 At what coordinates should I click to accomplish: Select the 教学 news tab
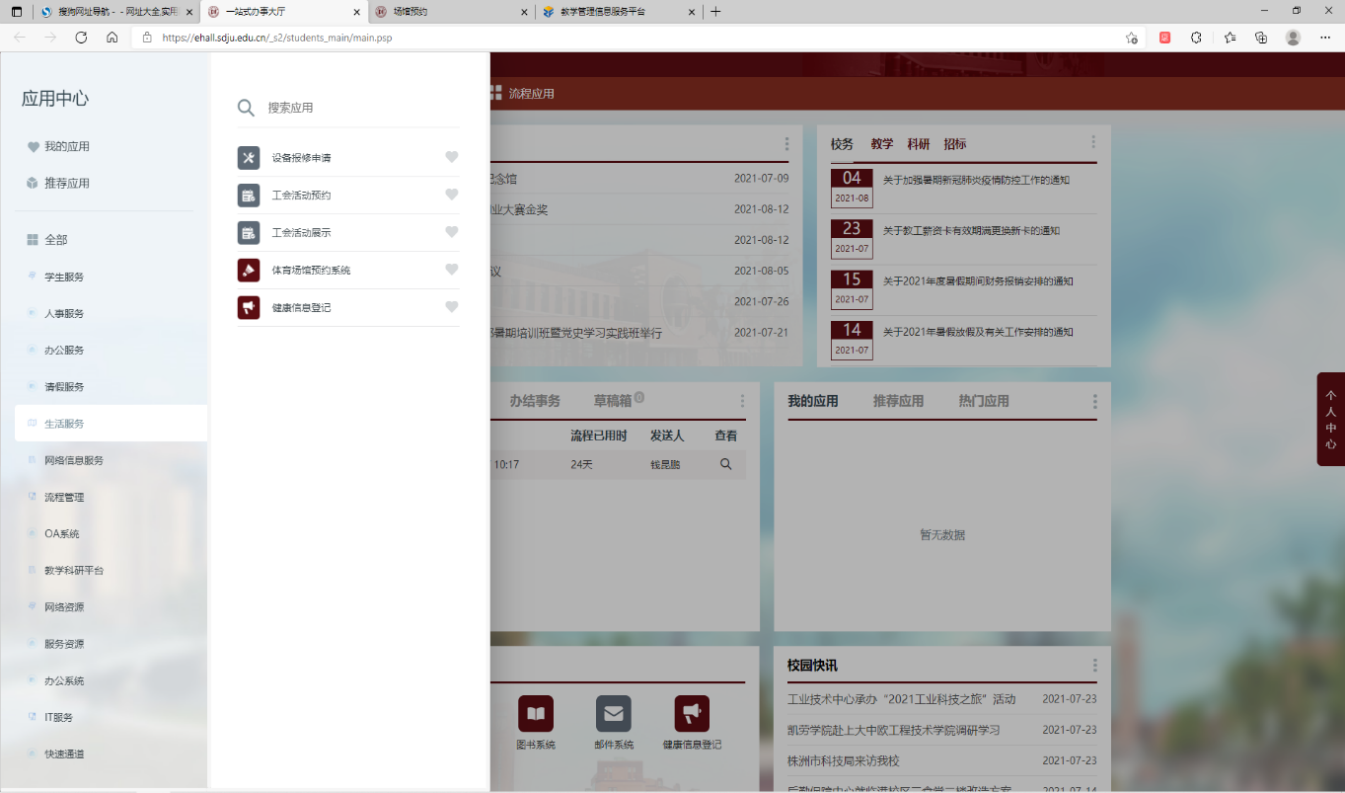point(881,144)
